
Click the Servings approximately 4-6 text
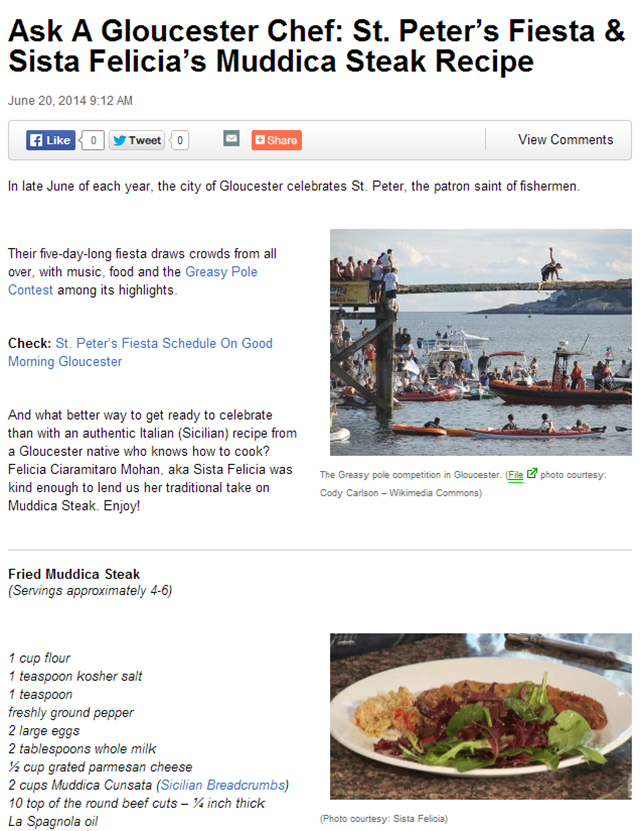(x=90, y=591)
